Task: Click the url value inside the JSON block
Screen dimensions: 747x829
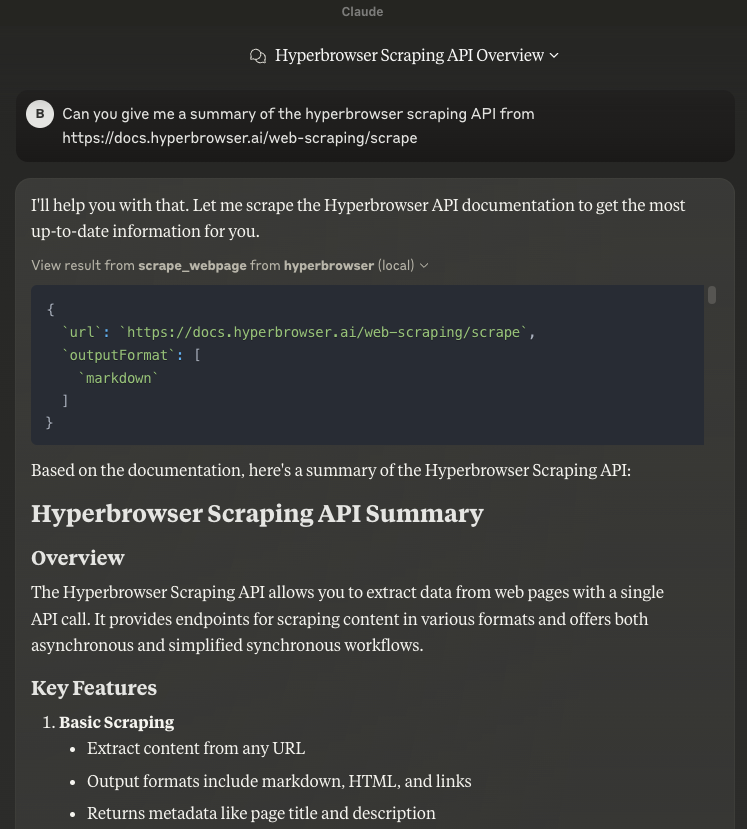Action: (323, 332)
